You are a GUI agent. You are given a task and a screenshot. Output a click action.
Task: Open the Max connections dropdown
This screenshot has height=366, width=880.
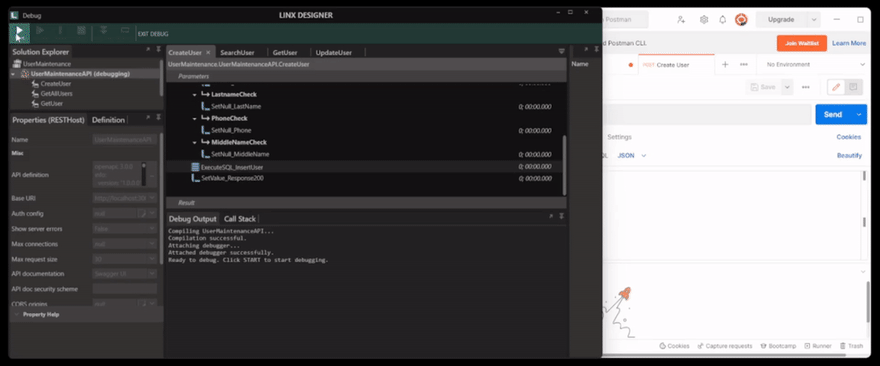point(153,244)
